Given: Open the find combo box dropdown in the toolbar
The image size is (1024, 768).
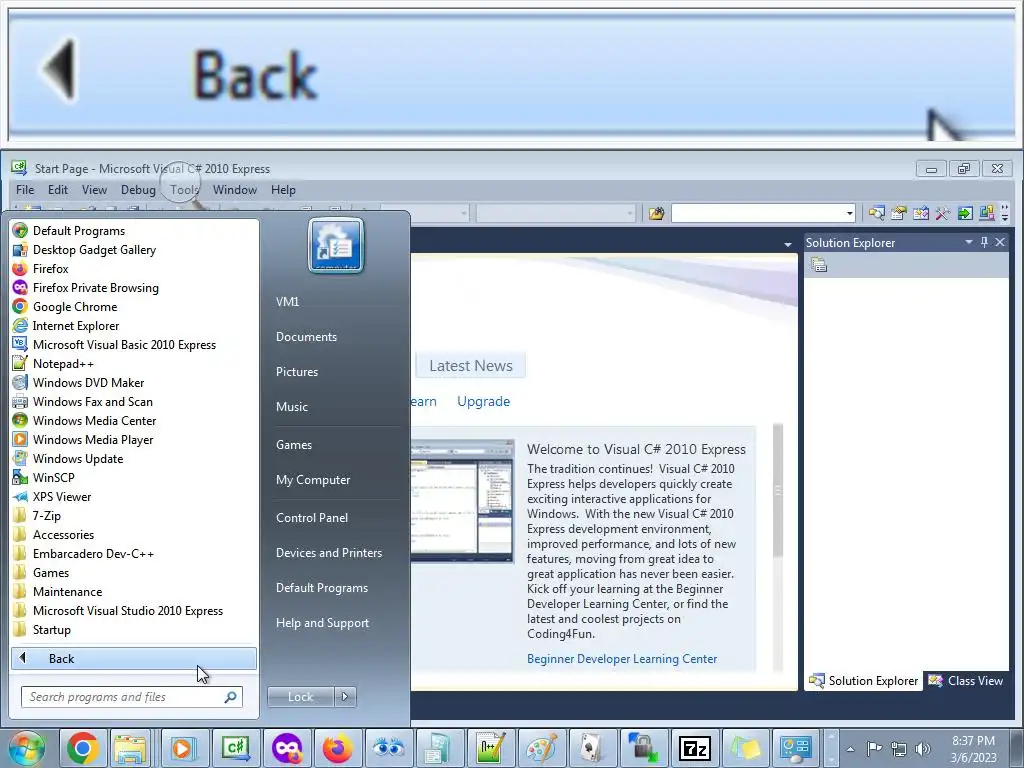Looking at the screenshot, I should pos(849,214).
